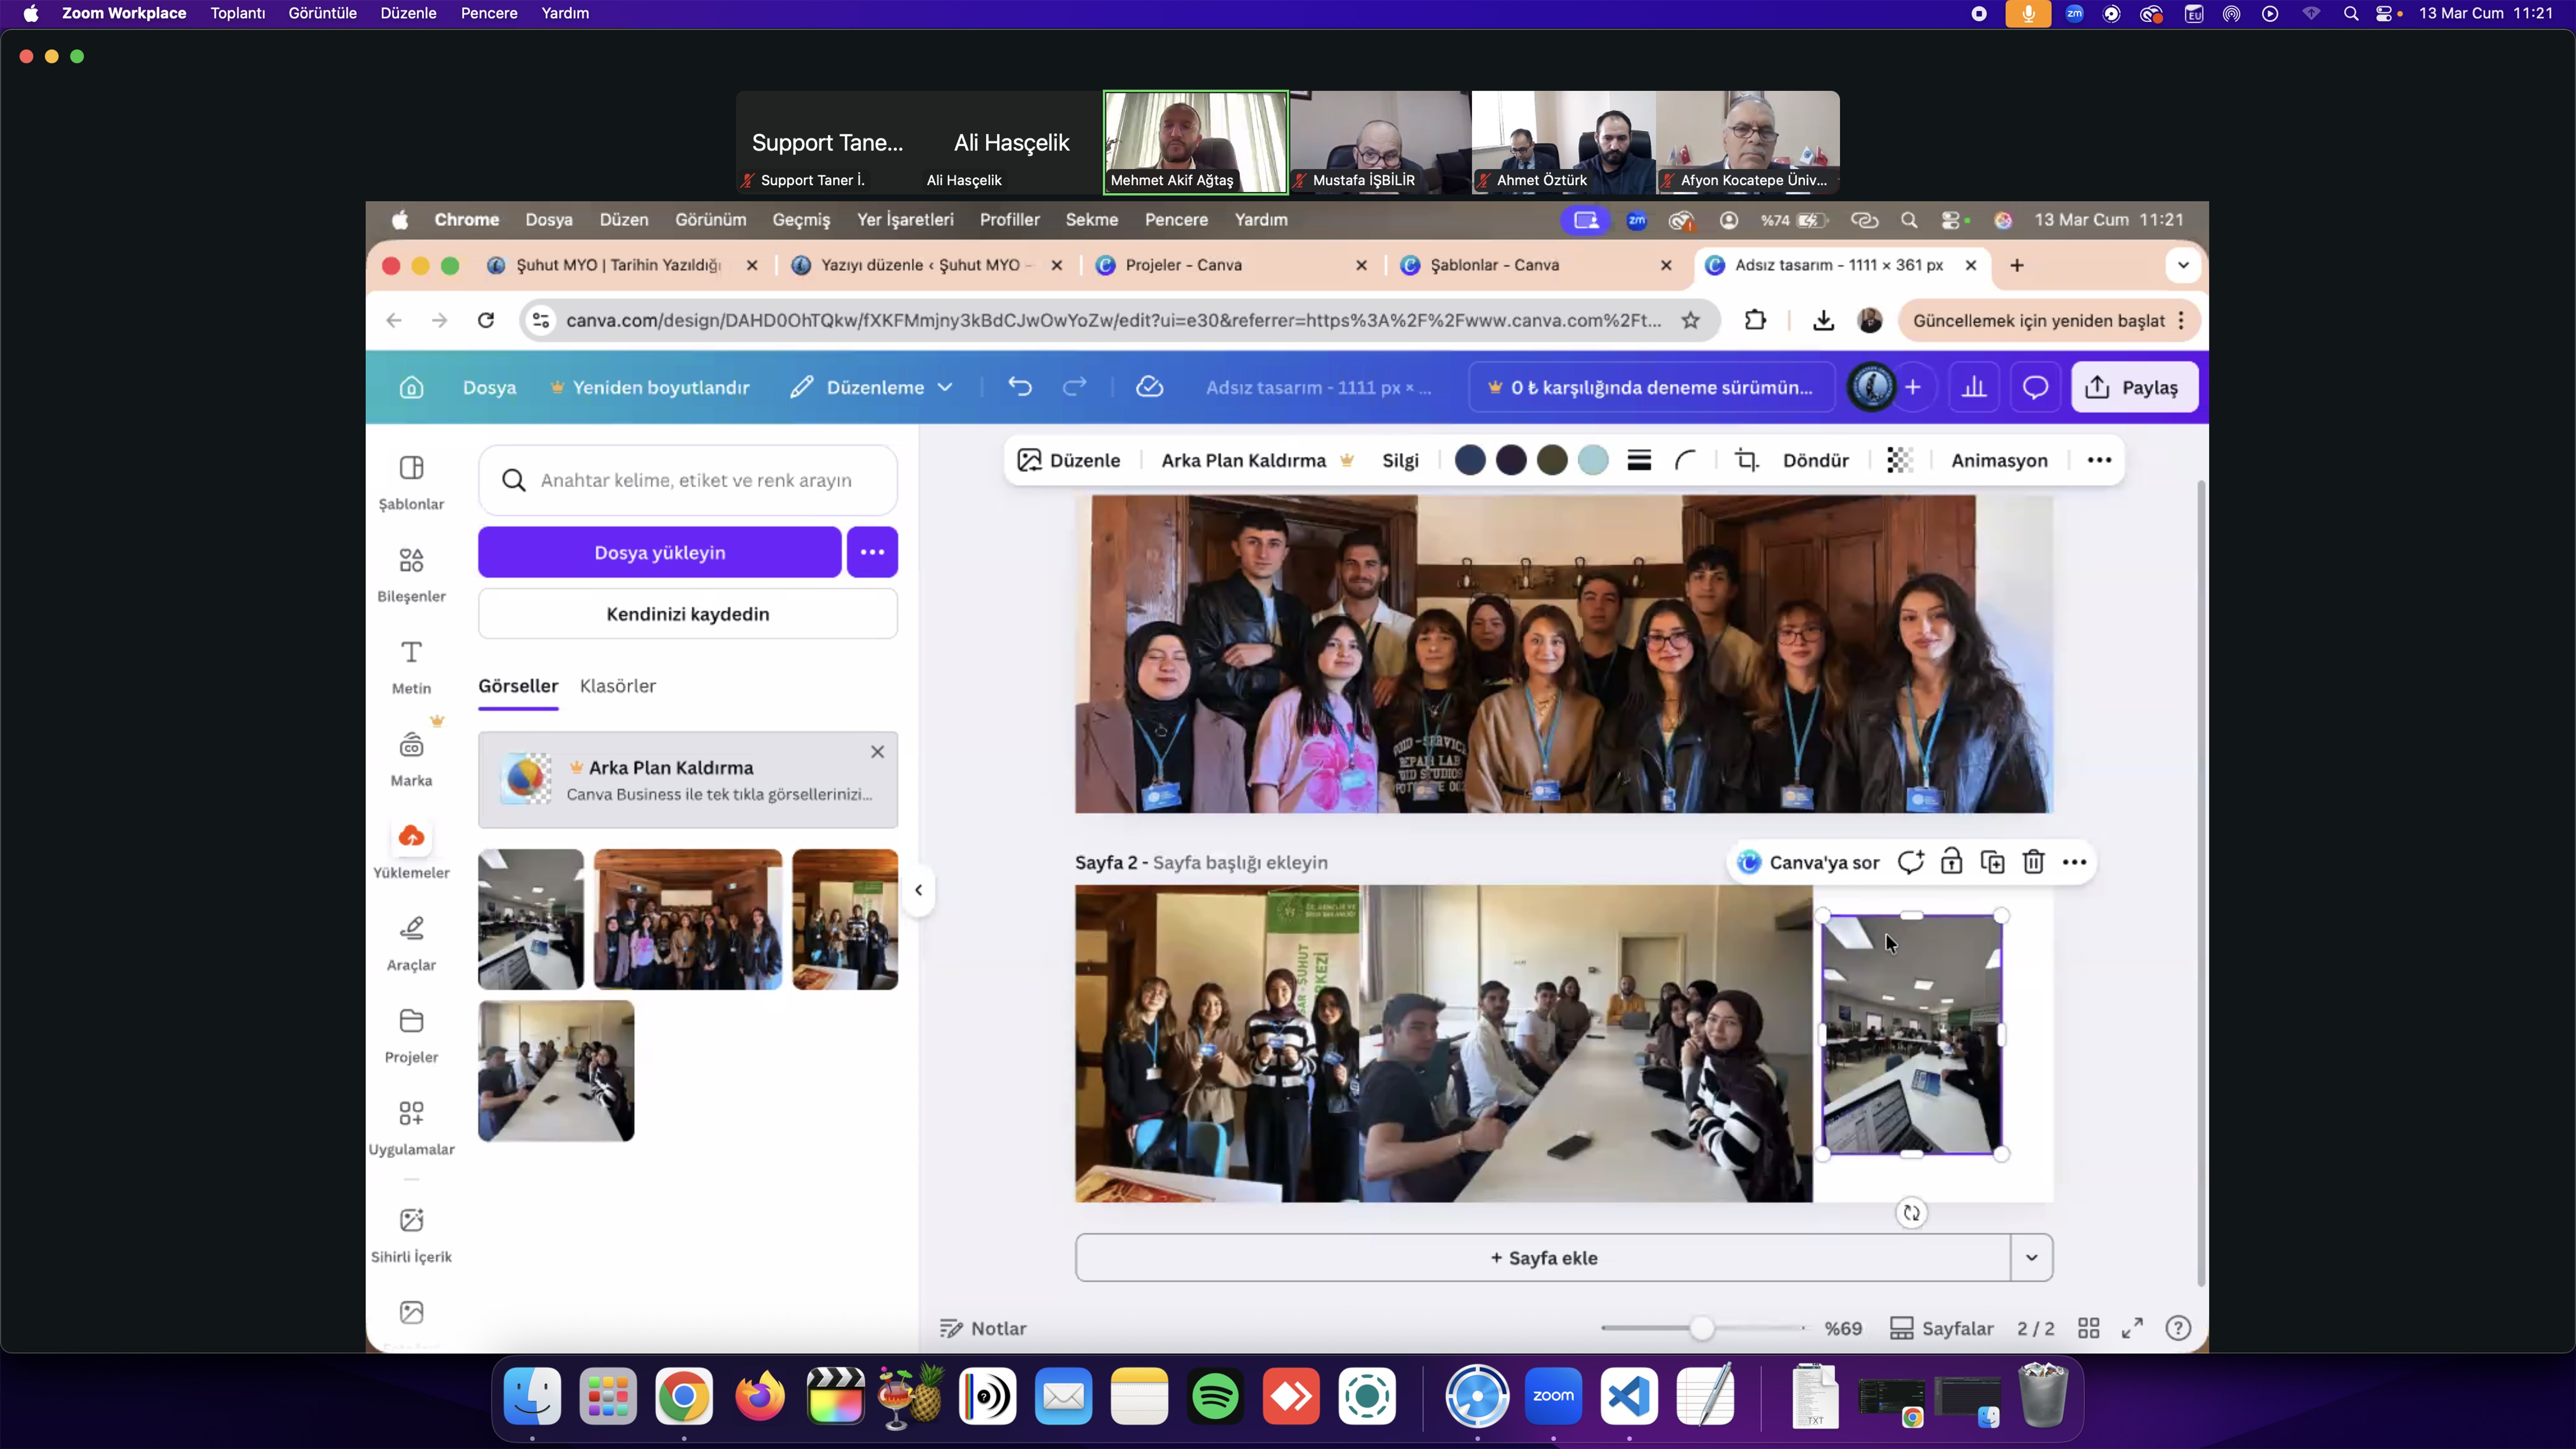The width and height of the screenshot is (2576, 1449).
Task: Open the analytics bar chart icon
Action: click(1974, 387)
